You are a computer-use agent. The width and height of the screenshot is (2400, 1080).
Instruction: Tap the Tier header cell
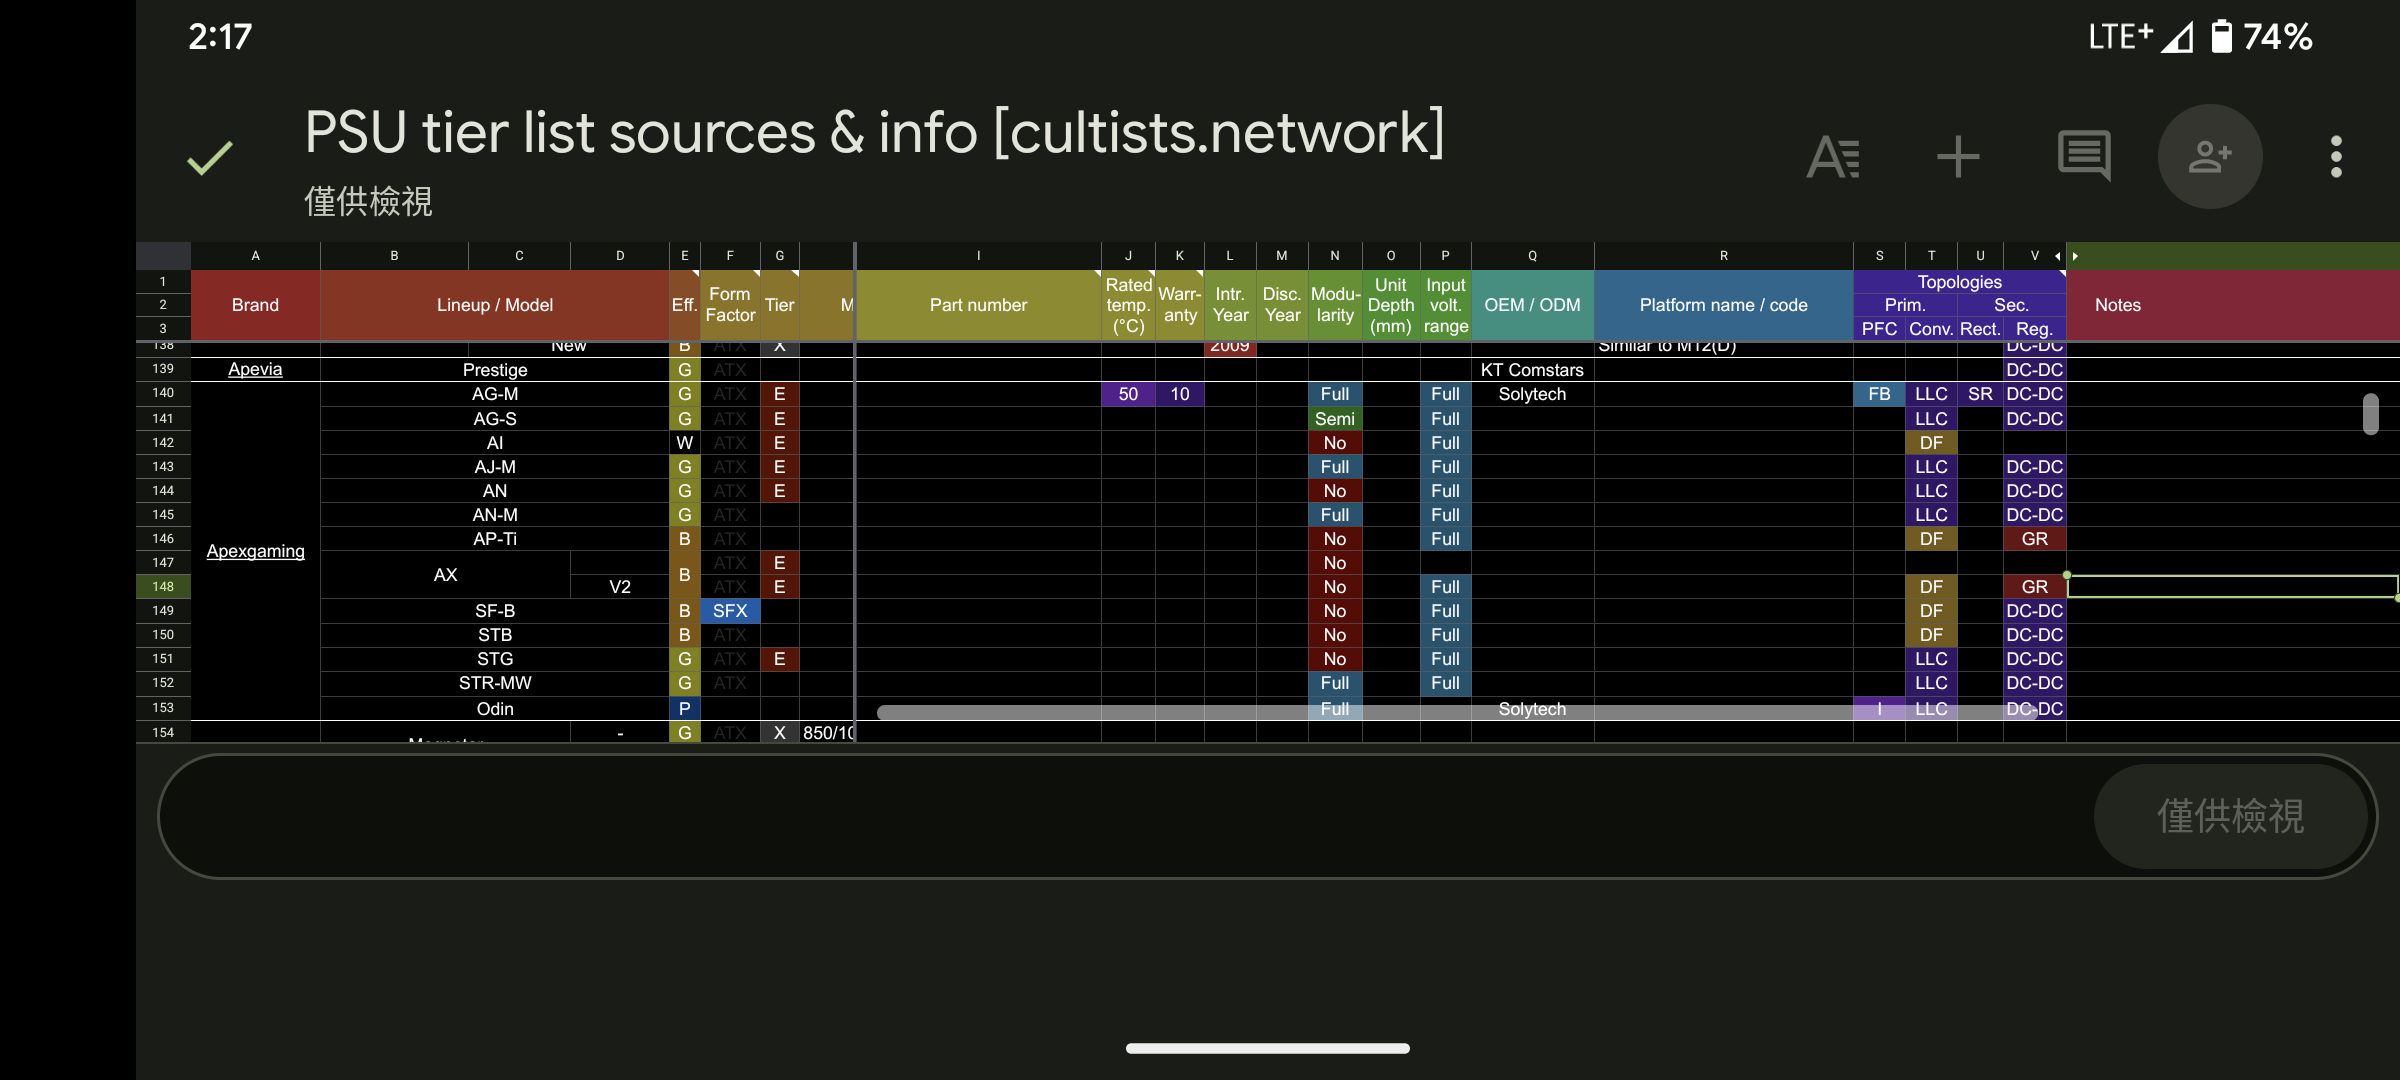779,305
